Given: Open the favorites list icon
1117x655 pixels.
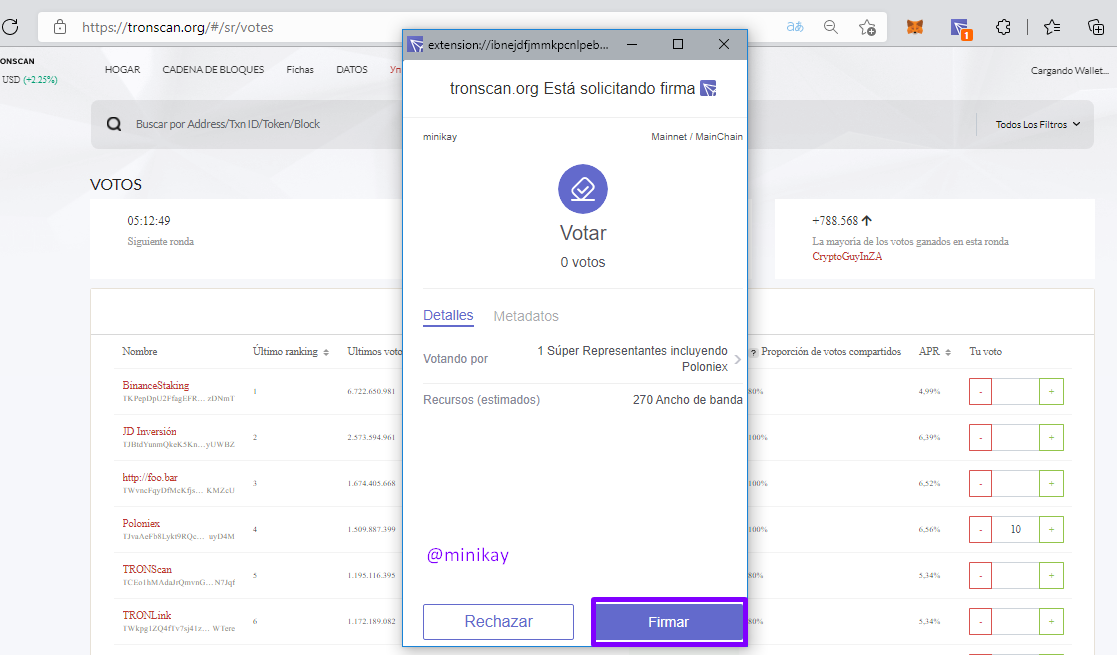Looking at the screenshot, I should [1051, 27].
